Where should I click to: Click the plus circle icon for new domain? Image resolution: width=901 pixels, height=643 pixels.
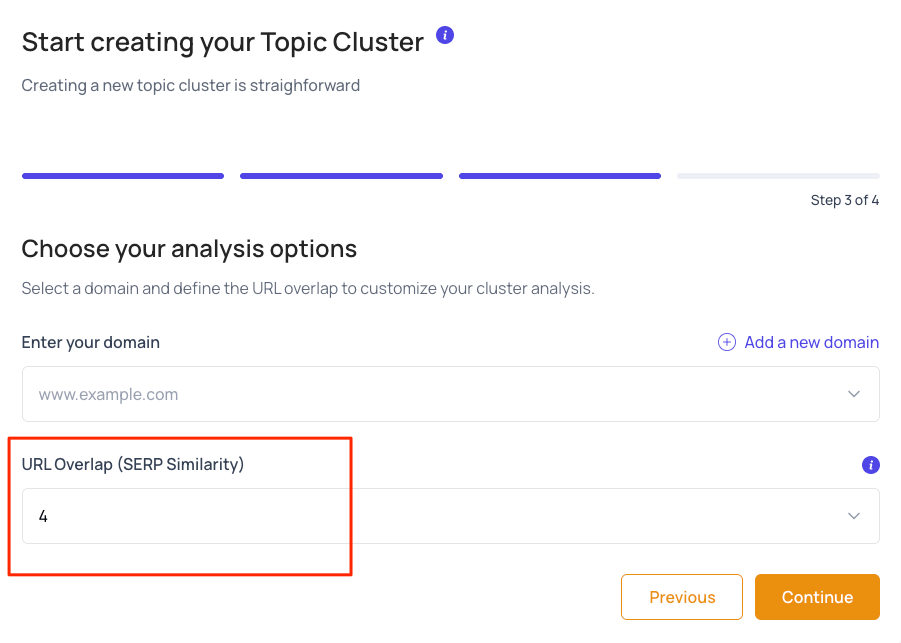pos(727,342)
